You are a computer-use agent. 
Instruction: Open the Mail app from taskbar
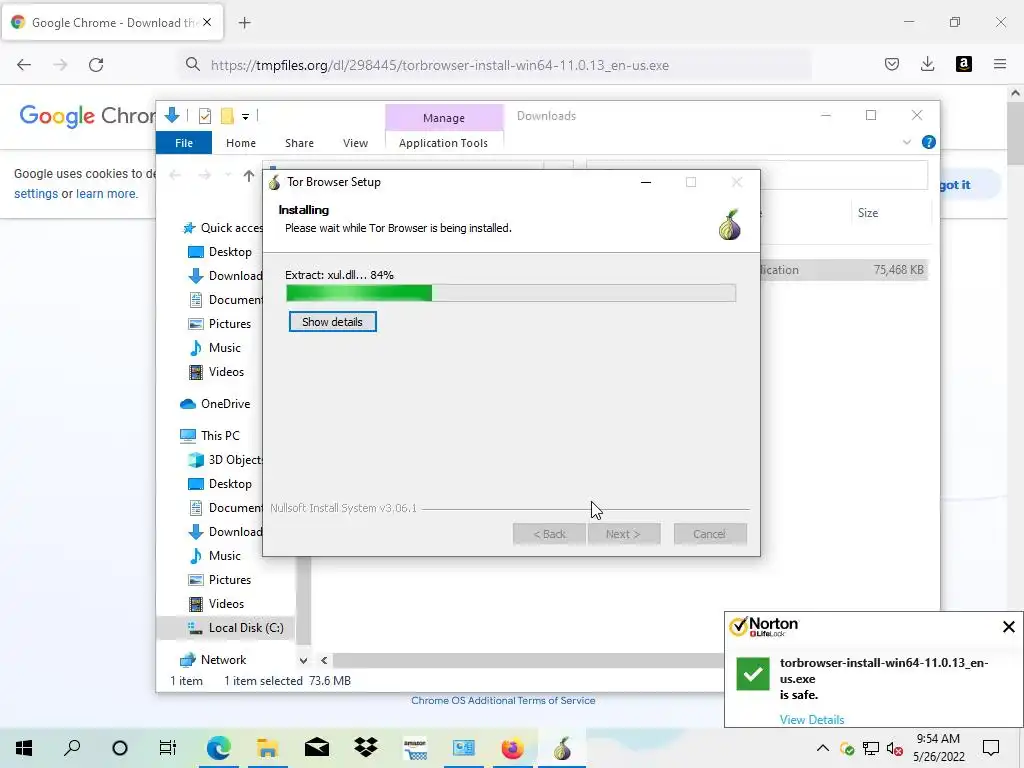[x=317, y=748]
